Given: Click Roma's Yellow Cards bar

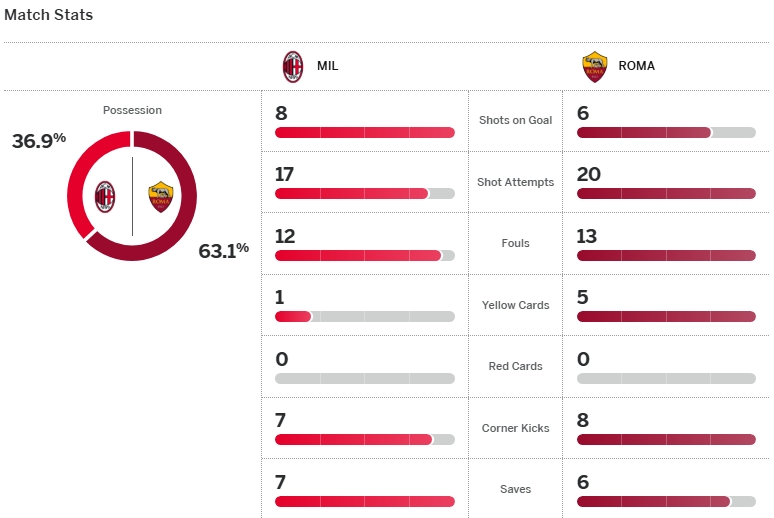Looking at the screenshot, I should pos(666,317).
